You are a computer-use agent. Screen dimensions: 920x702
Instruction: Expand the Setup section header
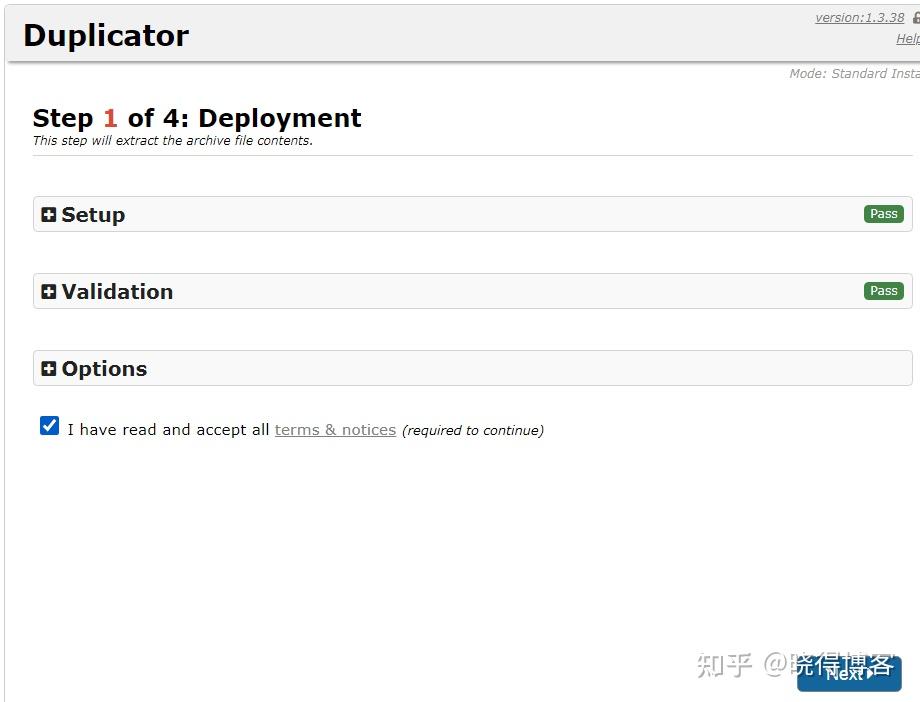click(473, 214)
